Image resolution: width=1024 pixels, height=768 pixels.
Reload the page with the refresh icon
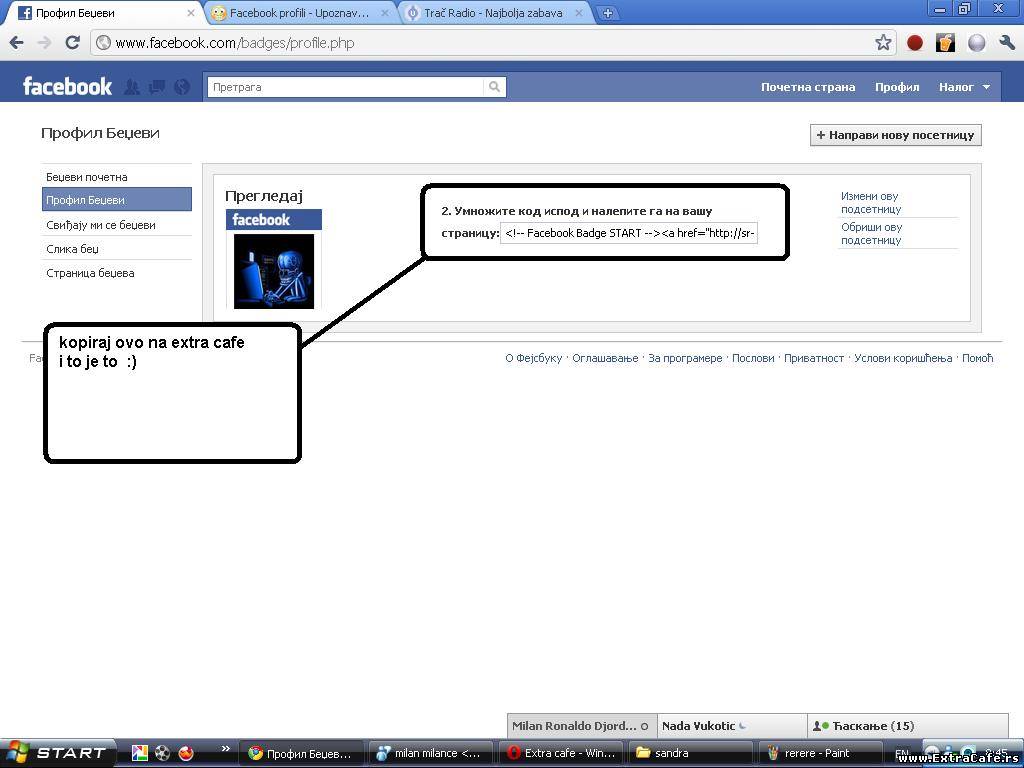pyautogui.click(x=72, y=43)
